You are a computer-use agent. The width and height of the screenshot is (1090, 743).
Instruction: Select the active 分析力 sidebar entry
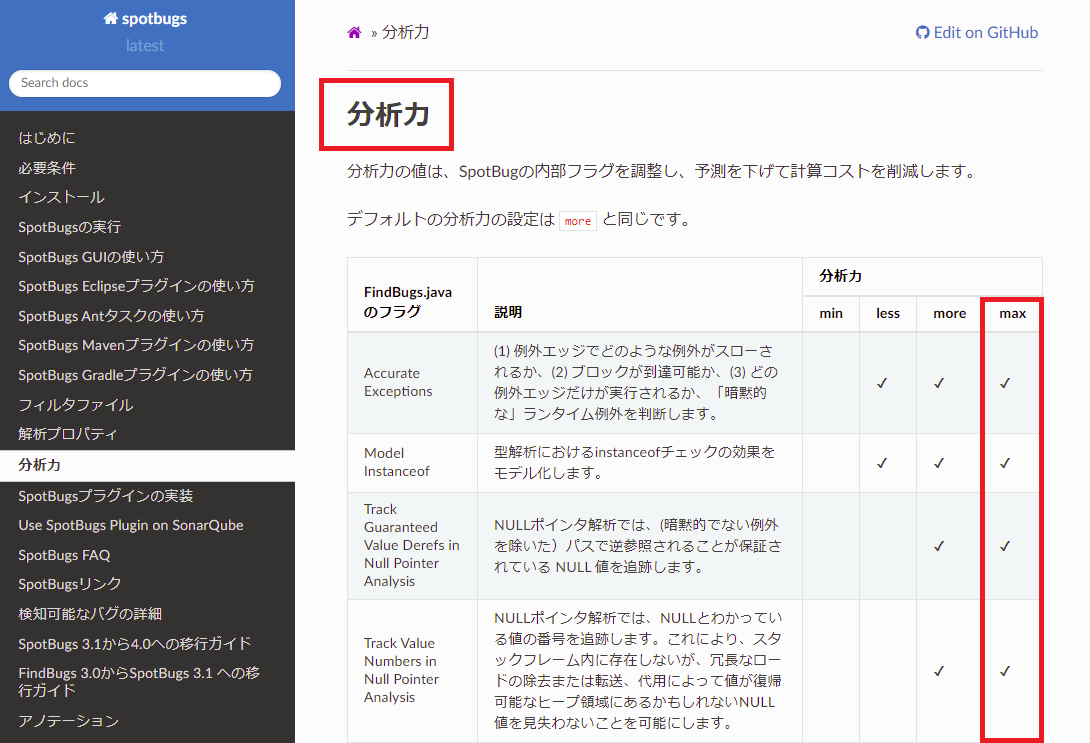(147, 465)
